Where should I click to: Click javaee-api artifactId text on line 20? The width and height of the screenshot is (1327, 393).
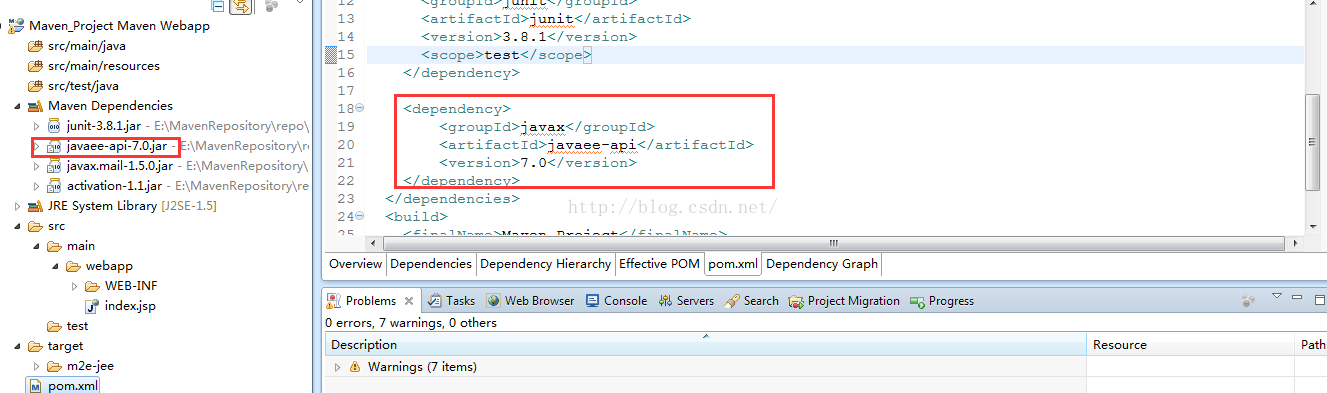click(x=579, y=145)
